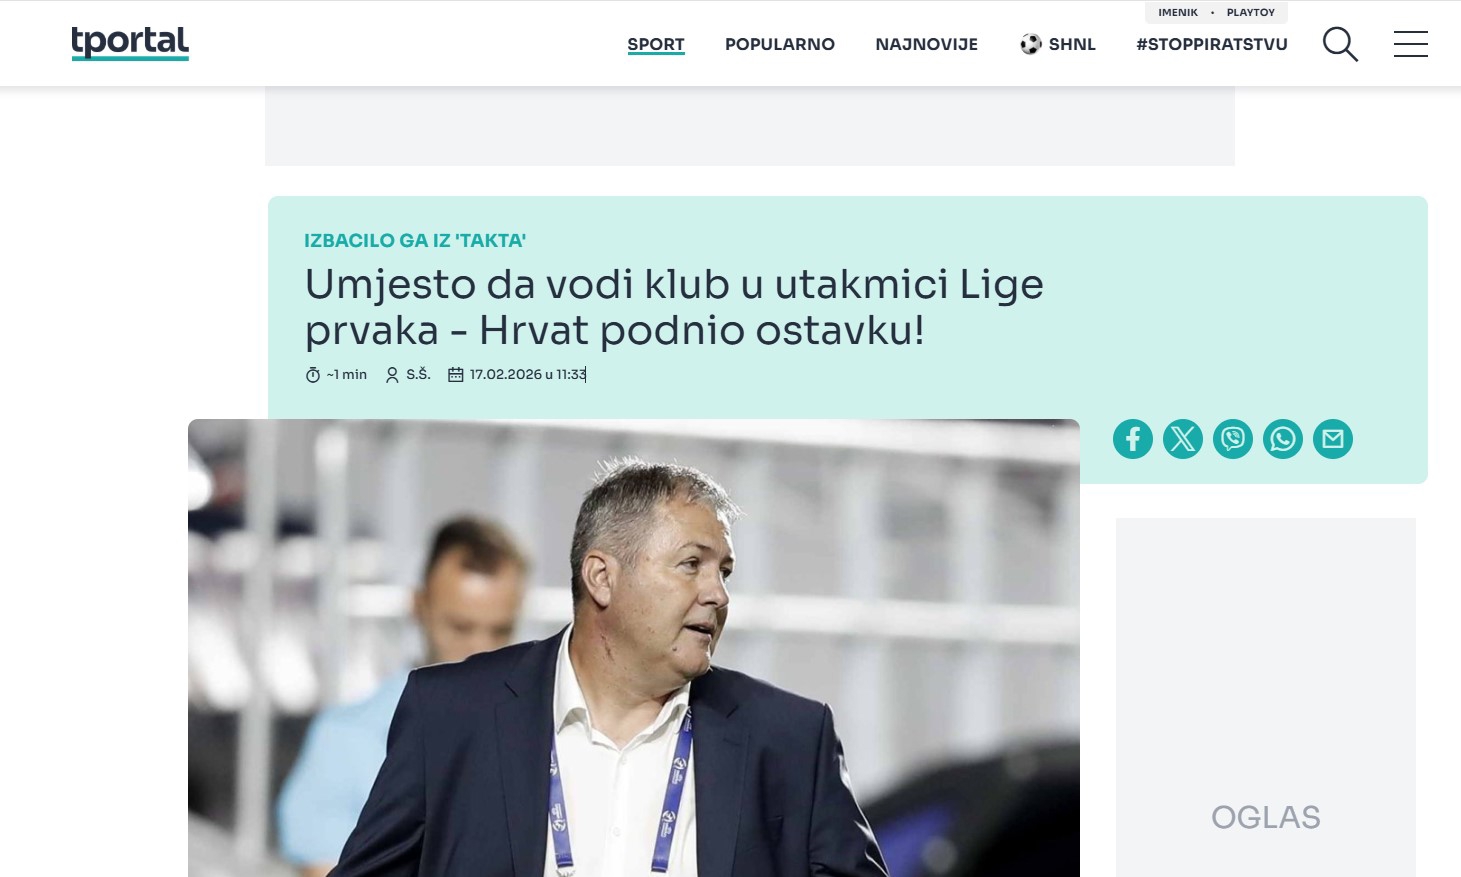
Task: Open the hamburger menu icon
Action: pos(1411,44)
